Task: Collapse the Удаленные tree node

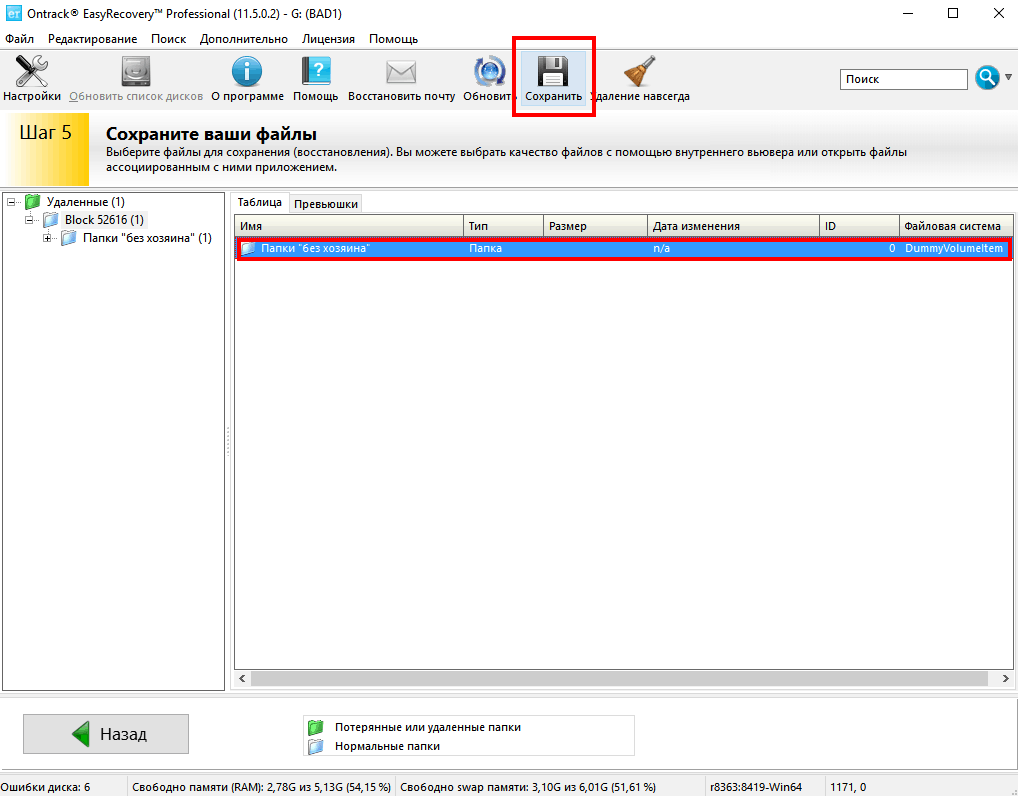Action: click(x=12, y=202)
